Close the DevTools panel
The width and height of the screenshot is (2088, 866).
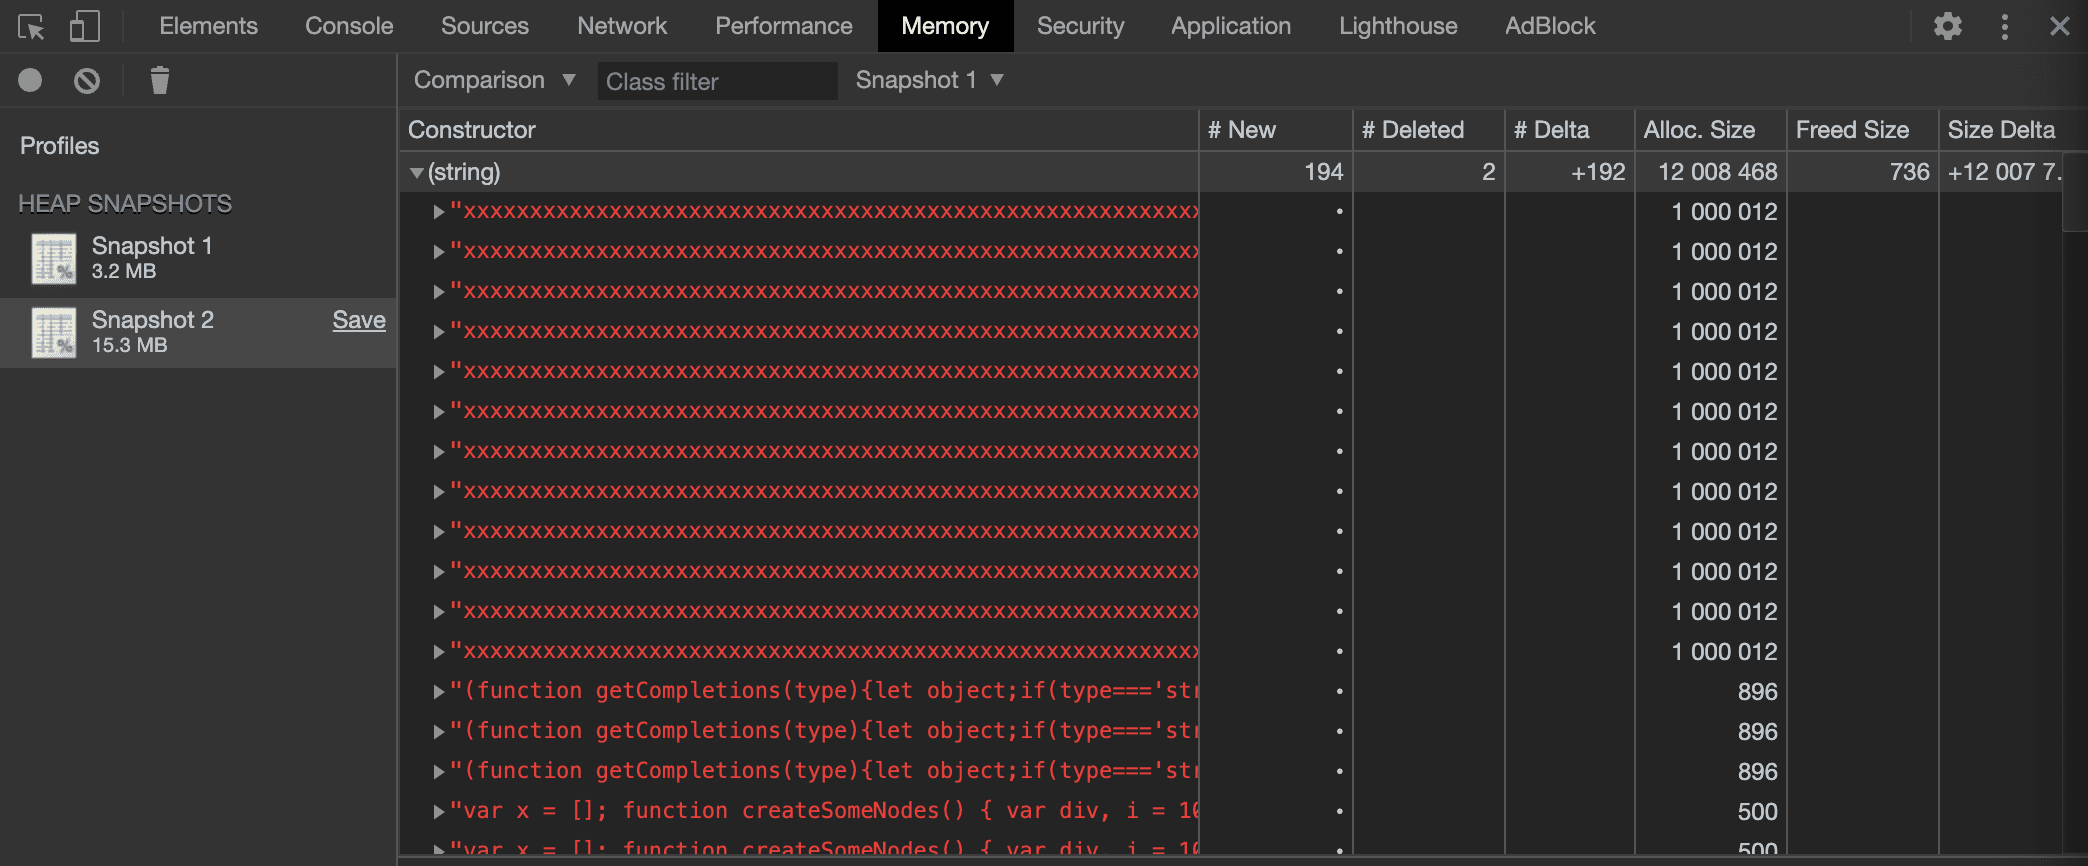[2059, 26]
